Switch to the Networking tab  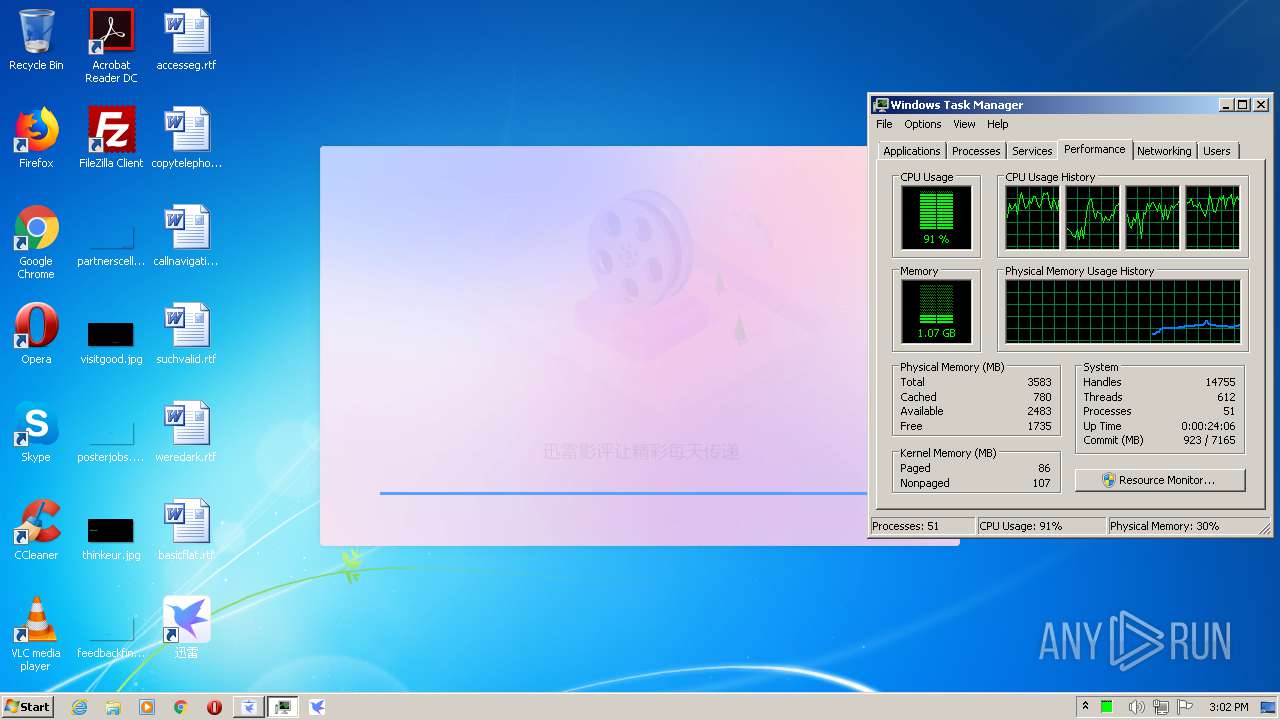click(1164, 151)
